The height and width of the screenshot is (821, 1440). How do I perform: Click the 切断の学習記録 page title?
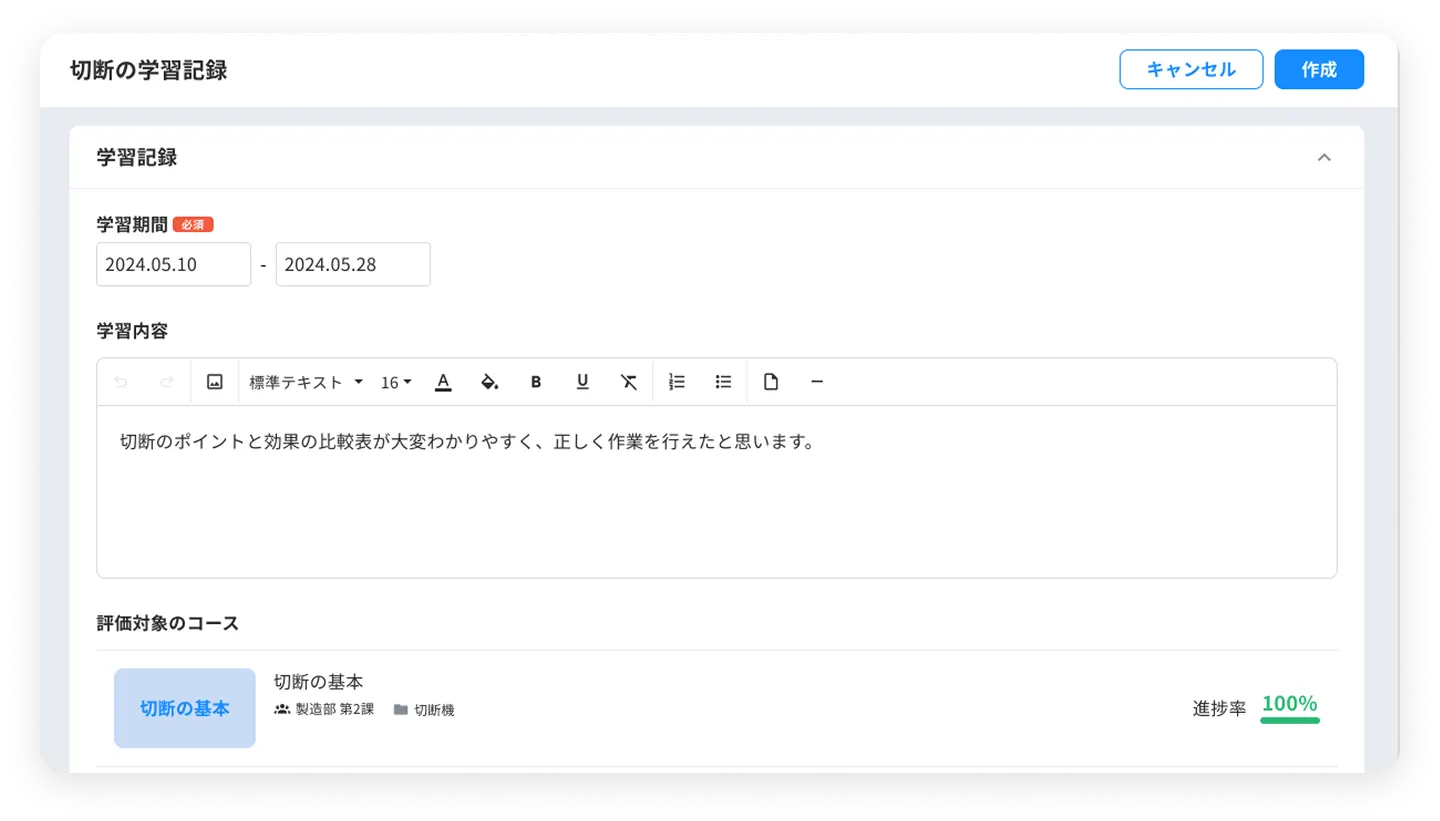click(x=149, y=70)
